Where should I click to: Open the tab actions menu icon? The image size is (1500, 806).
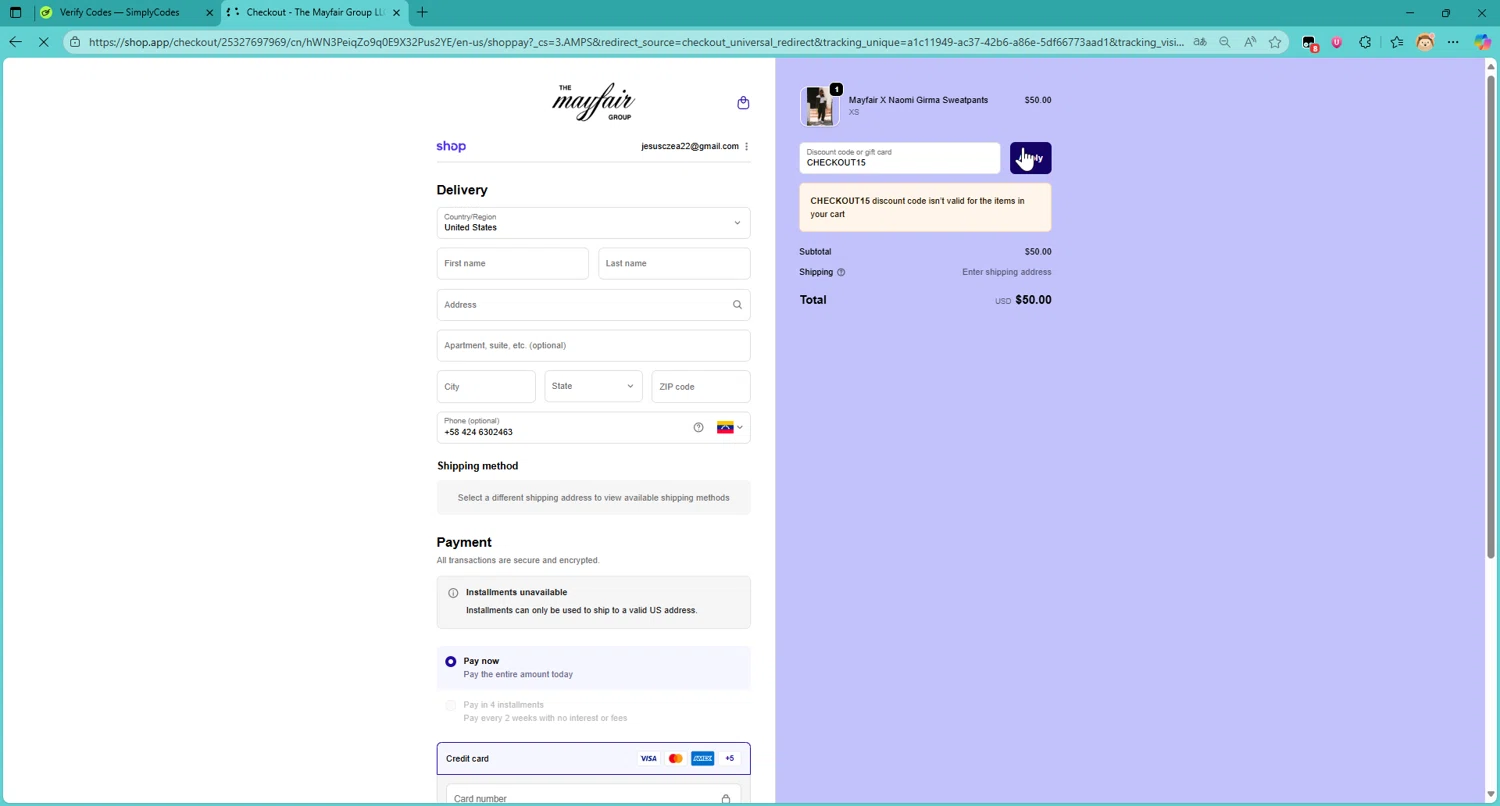[15, 13]
